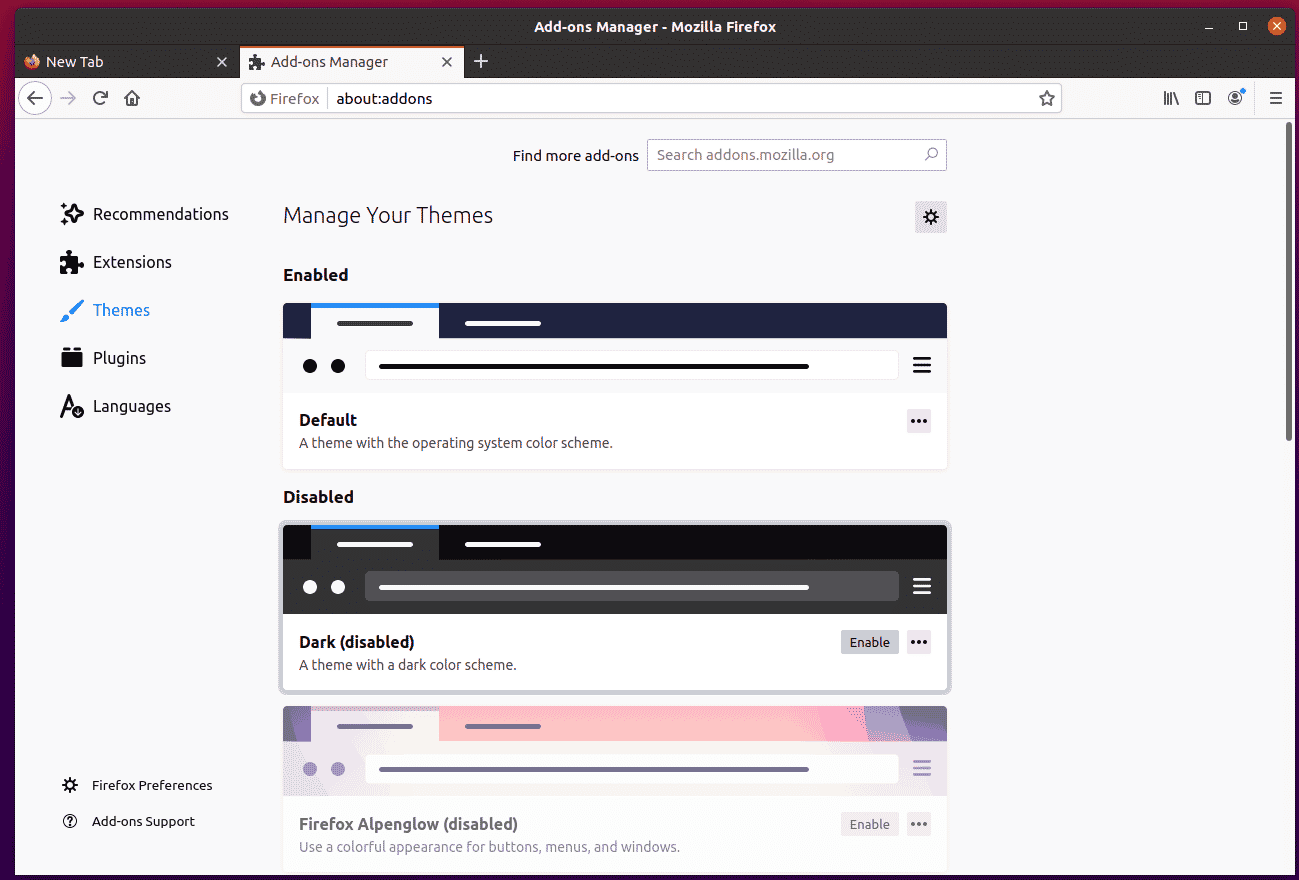Open more options for Dark theme
This screenshot has height=880, width=1299.
click(x=919, y=642)
